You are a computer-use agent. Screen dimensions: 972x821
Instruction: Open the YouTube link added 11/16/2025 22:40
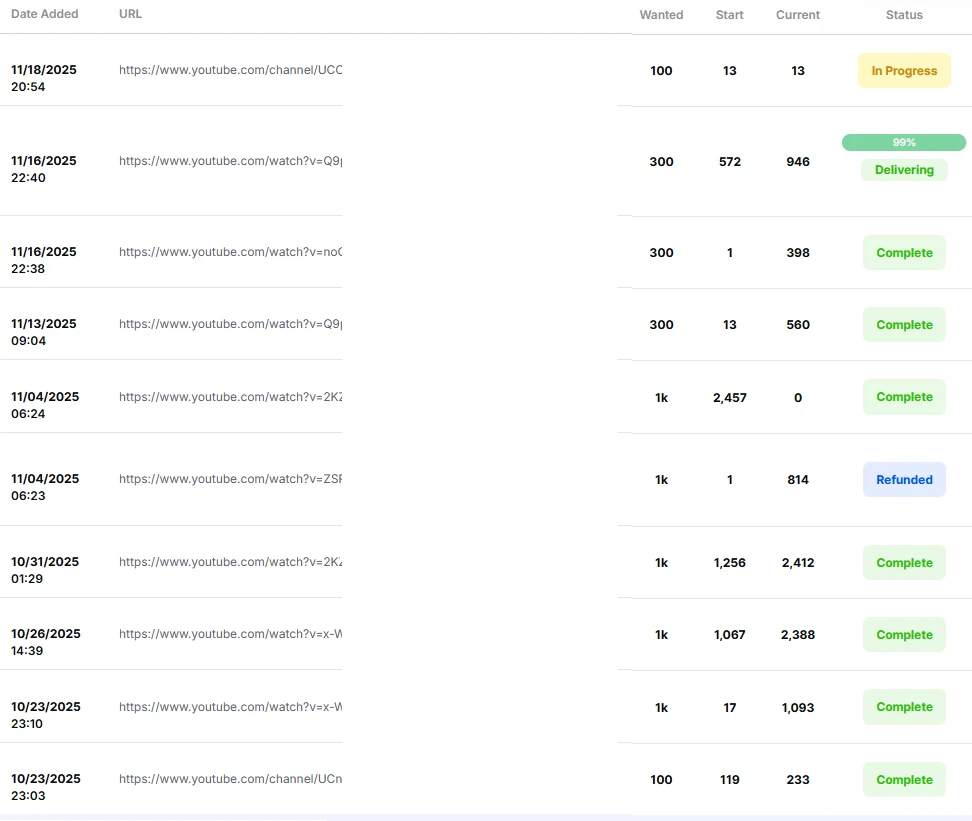tap(230, 161)
